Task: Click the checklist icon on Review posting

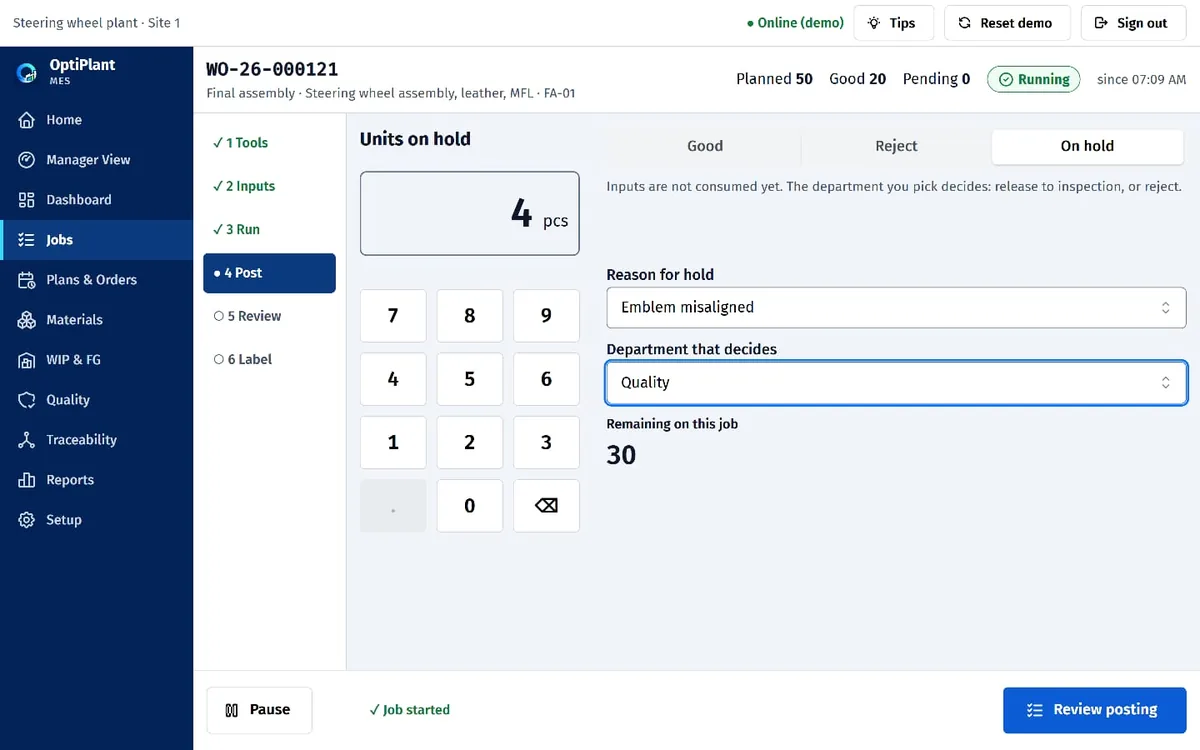Action: click(1035, 710)
